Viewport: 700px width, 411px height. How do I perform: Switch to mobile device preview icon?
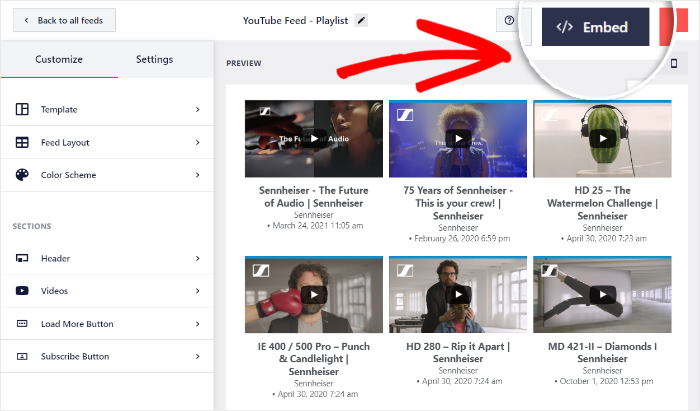(673, 64)
